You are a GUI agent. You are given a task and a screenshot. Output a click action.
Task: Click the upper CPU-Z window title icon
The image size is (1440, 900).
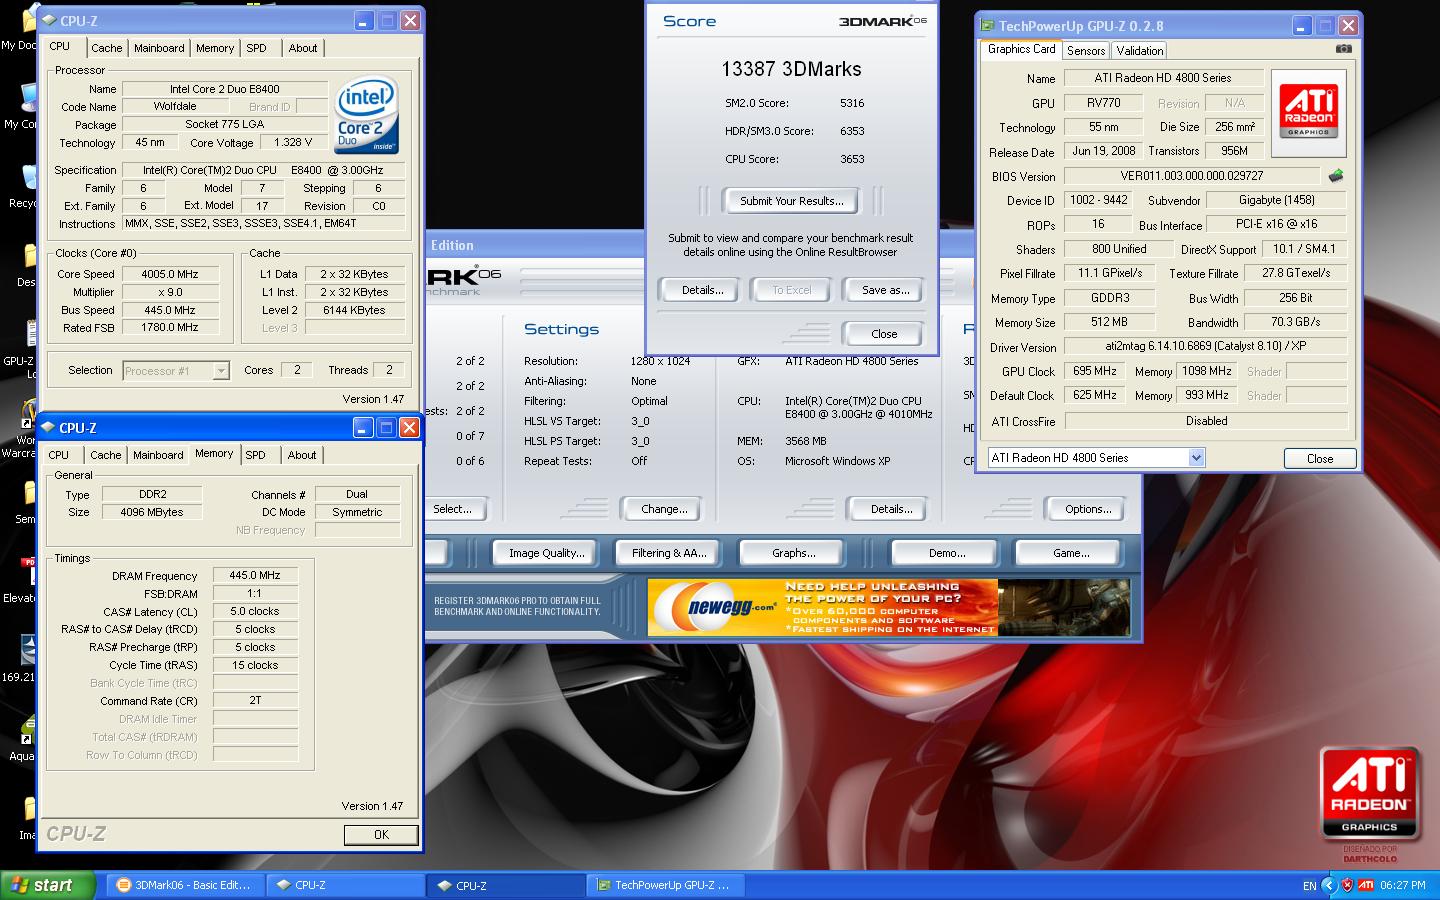[x=48, y=20]
